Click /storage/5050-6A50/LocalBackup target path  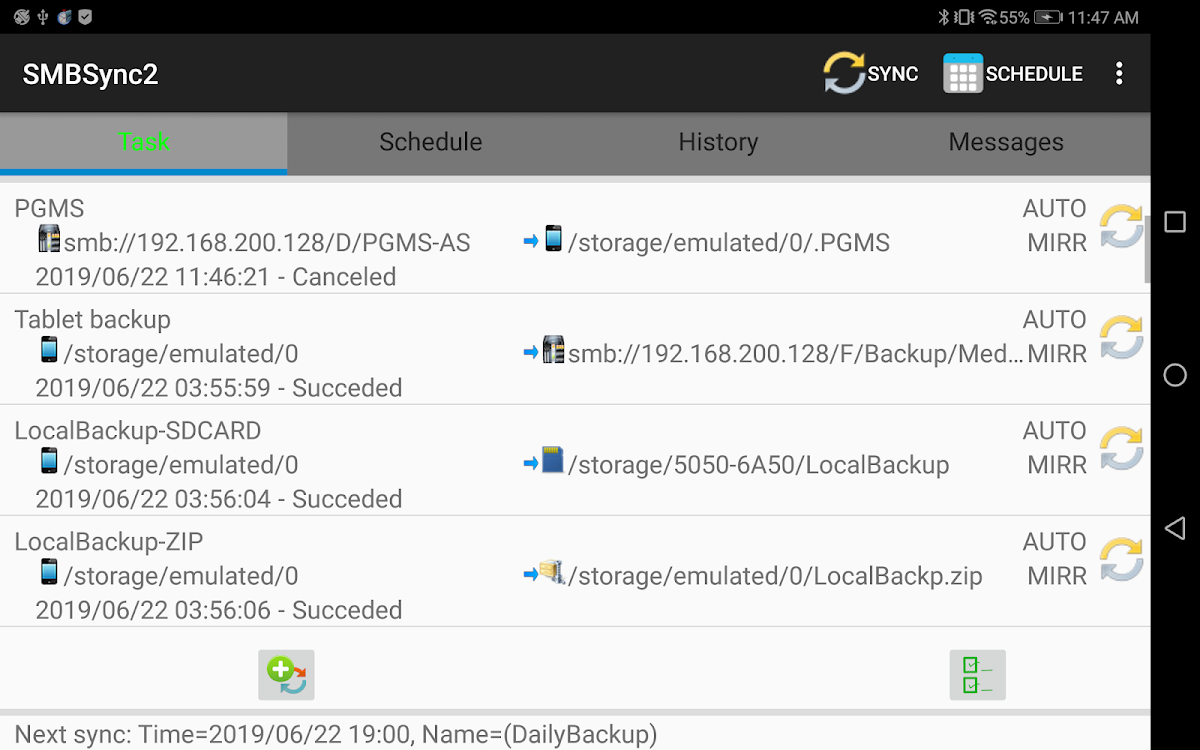coord(758,464)
